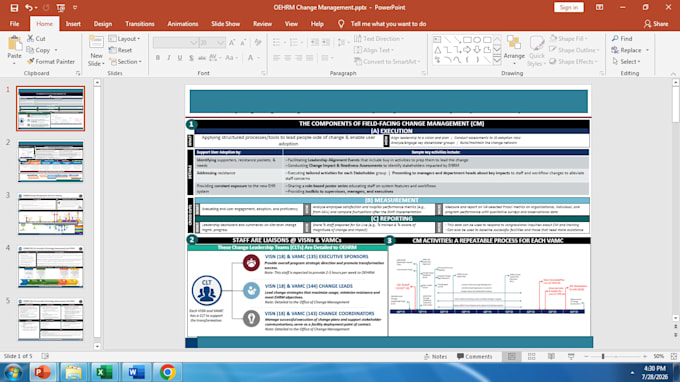
Task: Open Text Direction options
Action: pos(379,39)
